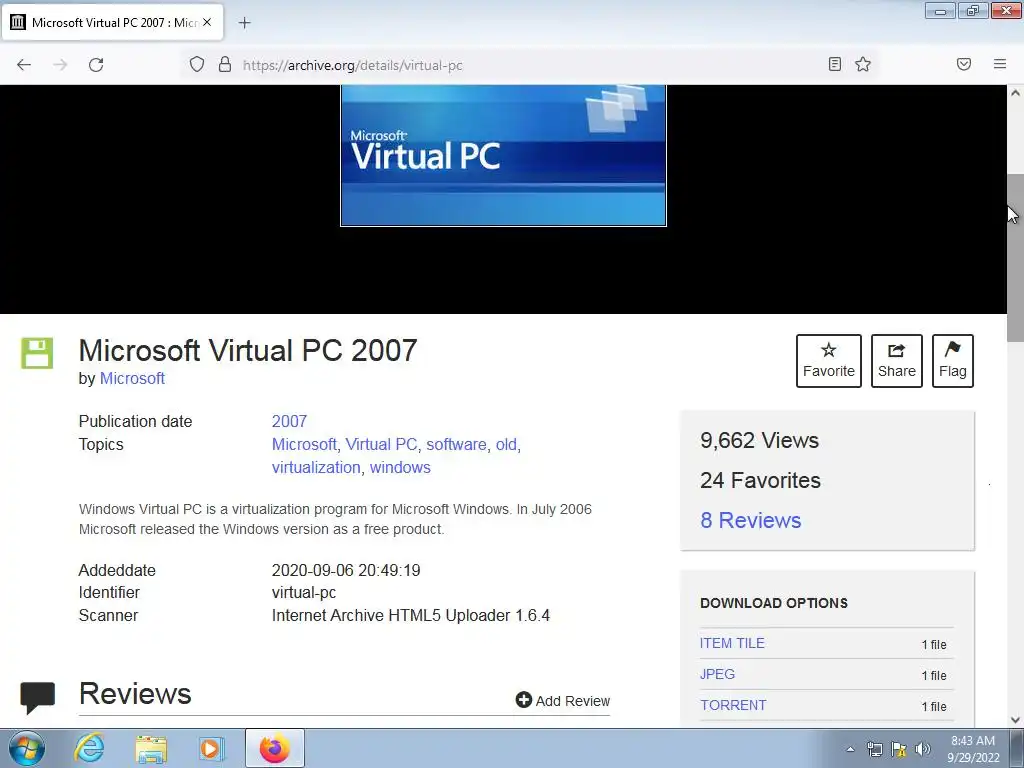Open the virtualization topic link
This screenshot has width=1024, height=768.
coord(316,468)
